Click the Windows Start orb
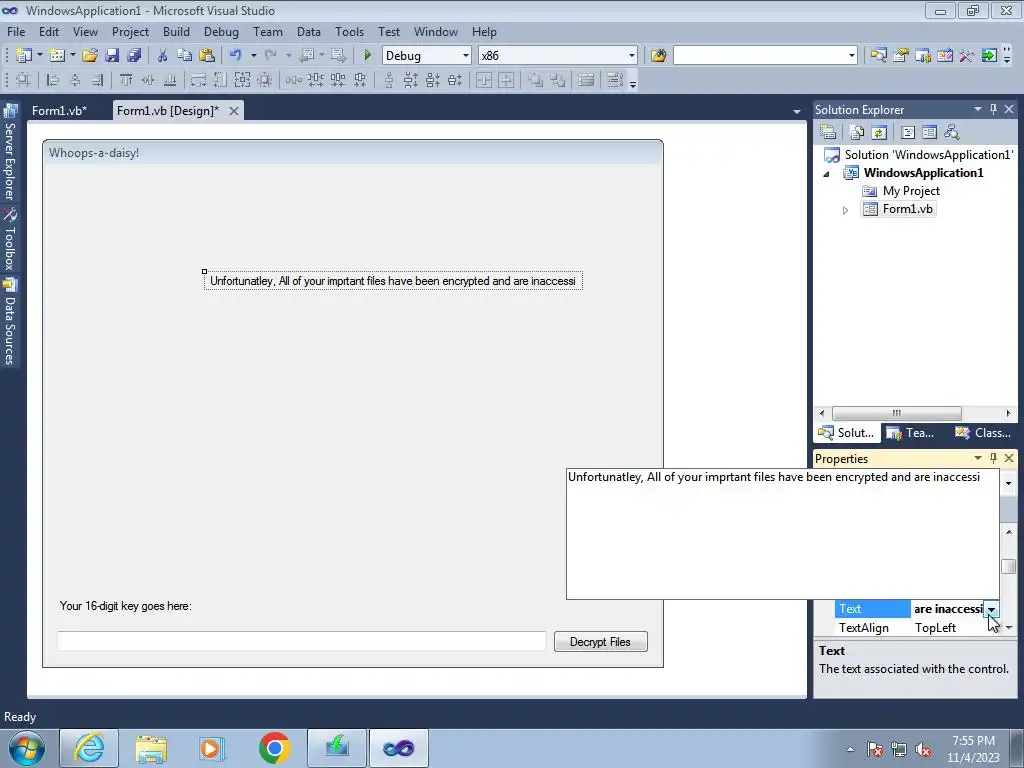The image size is (1024, 768). click(26, 748)
